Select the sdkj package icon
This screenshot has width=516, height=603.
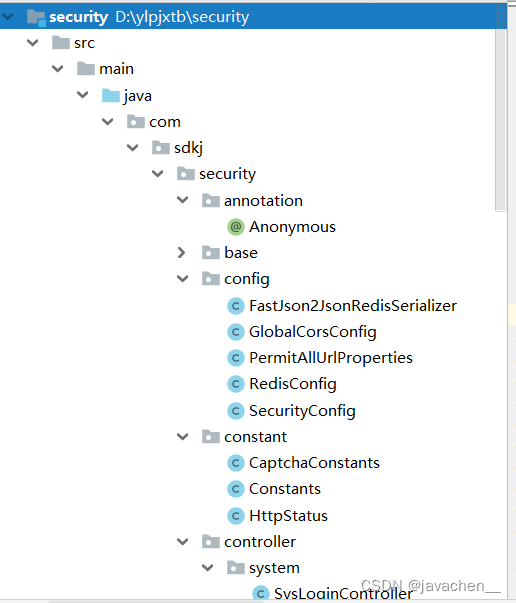(161, 148)
